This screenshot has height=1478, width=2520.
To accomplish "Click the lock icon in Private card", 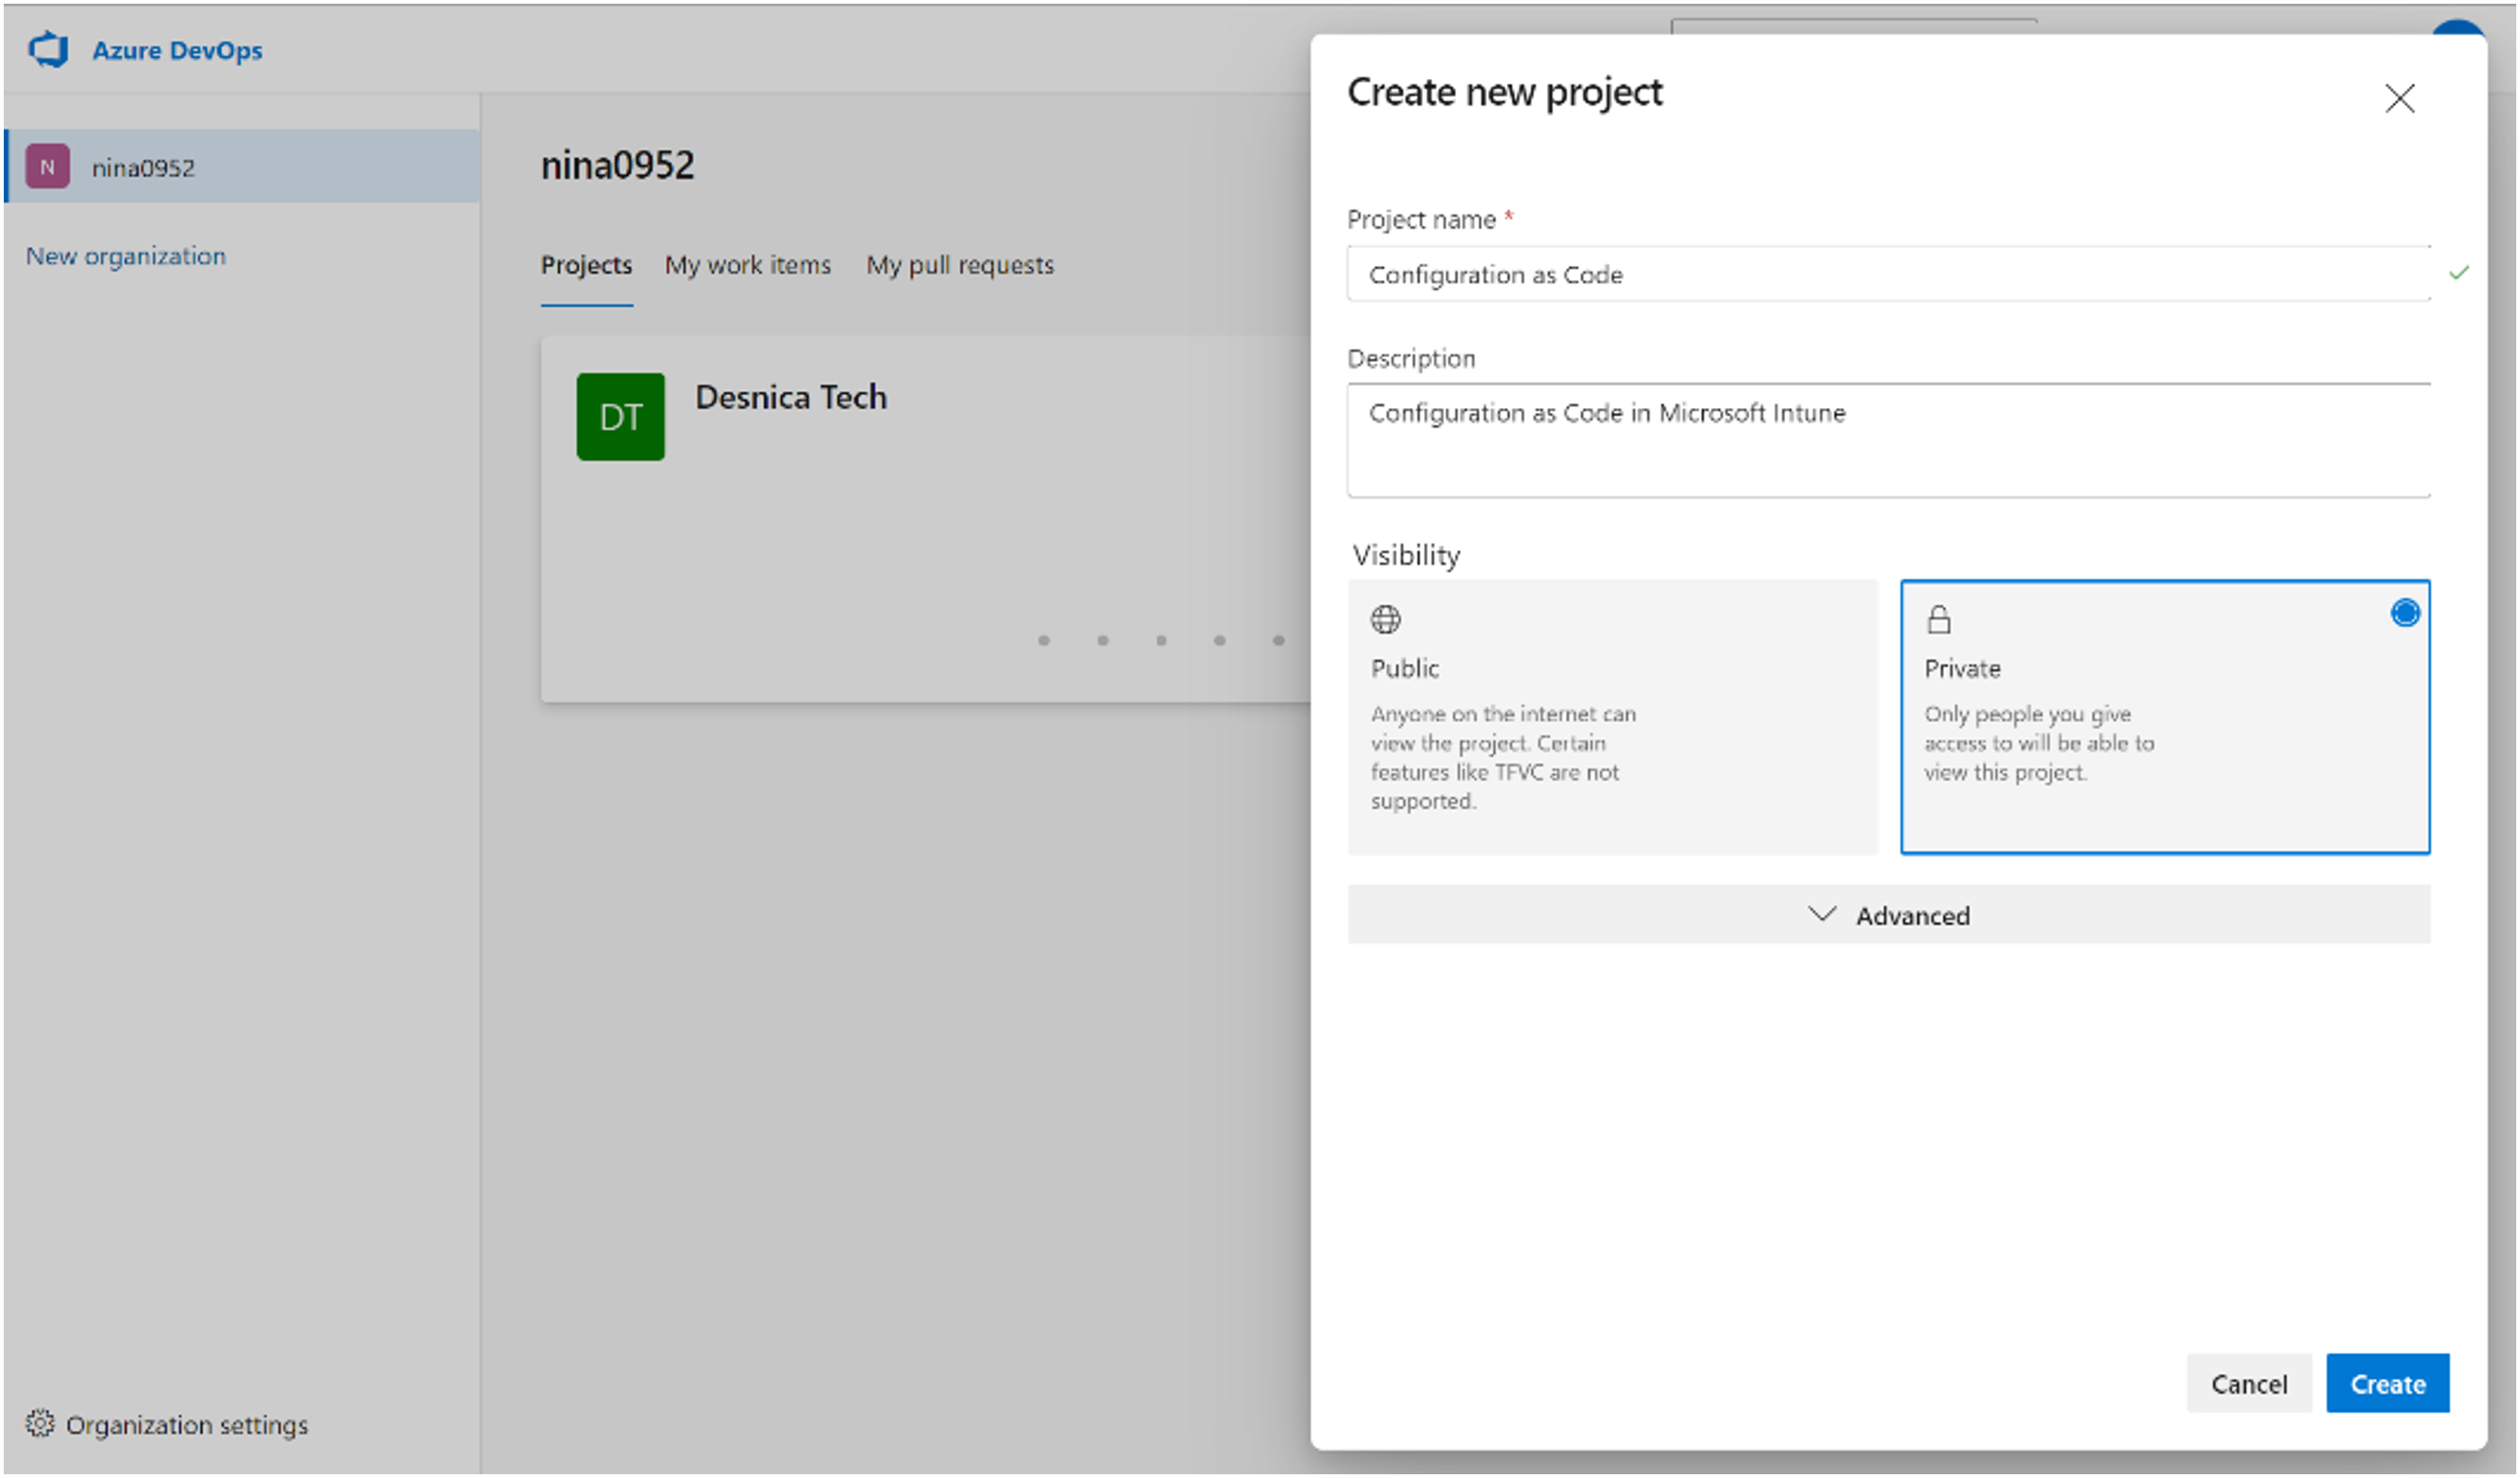I will click(1938, 619).
